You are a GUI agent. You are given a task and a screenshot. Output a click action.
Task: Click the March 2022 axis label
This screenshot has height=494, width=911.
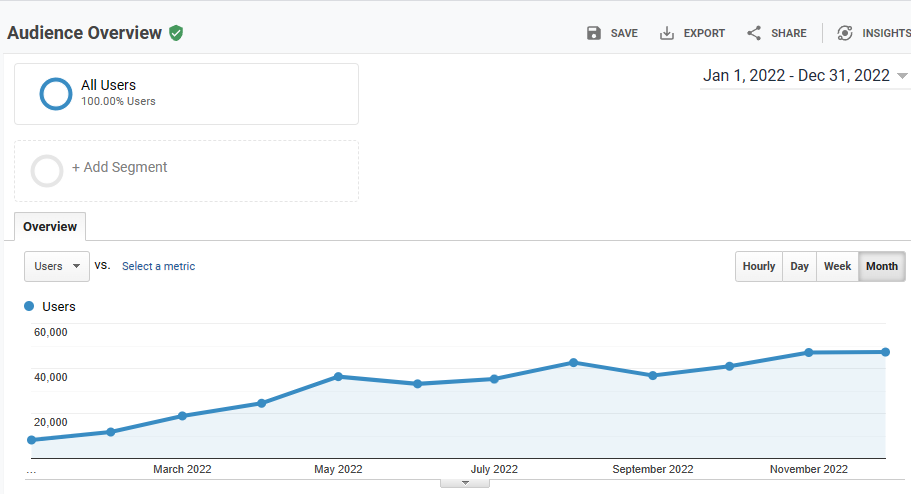(182, 469)
